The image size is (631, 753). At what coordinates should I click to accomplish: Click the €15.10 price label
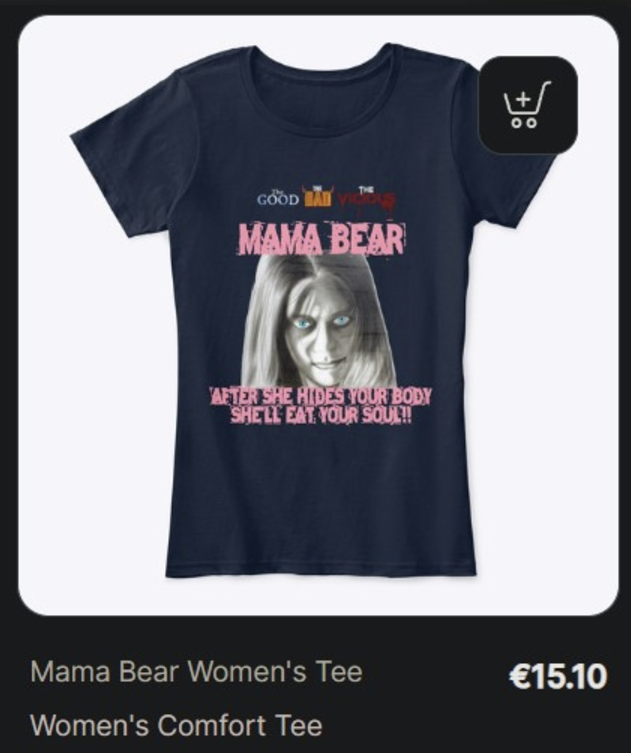[x=558, y=676]
